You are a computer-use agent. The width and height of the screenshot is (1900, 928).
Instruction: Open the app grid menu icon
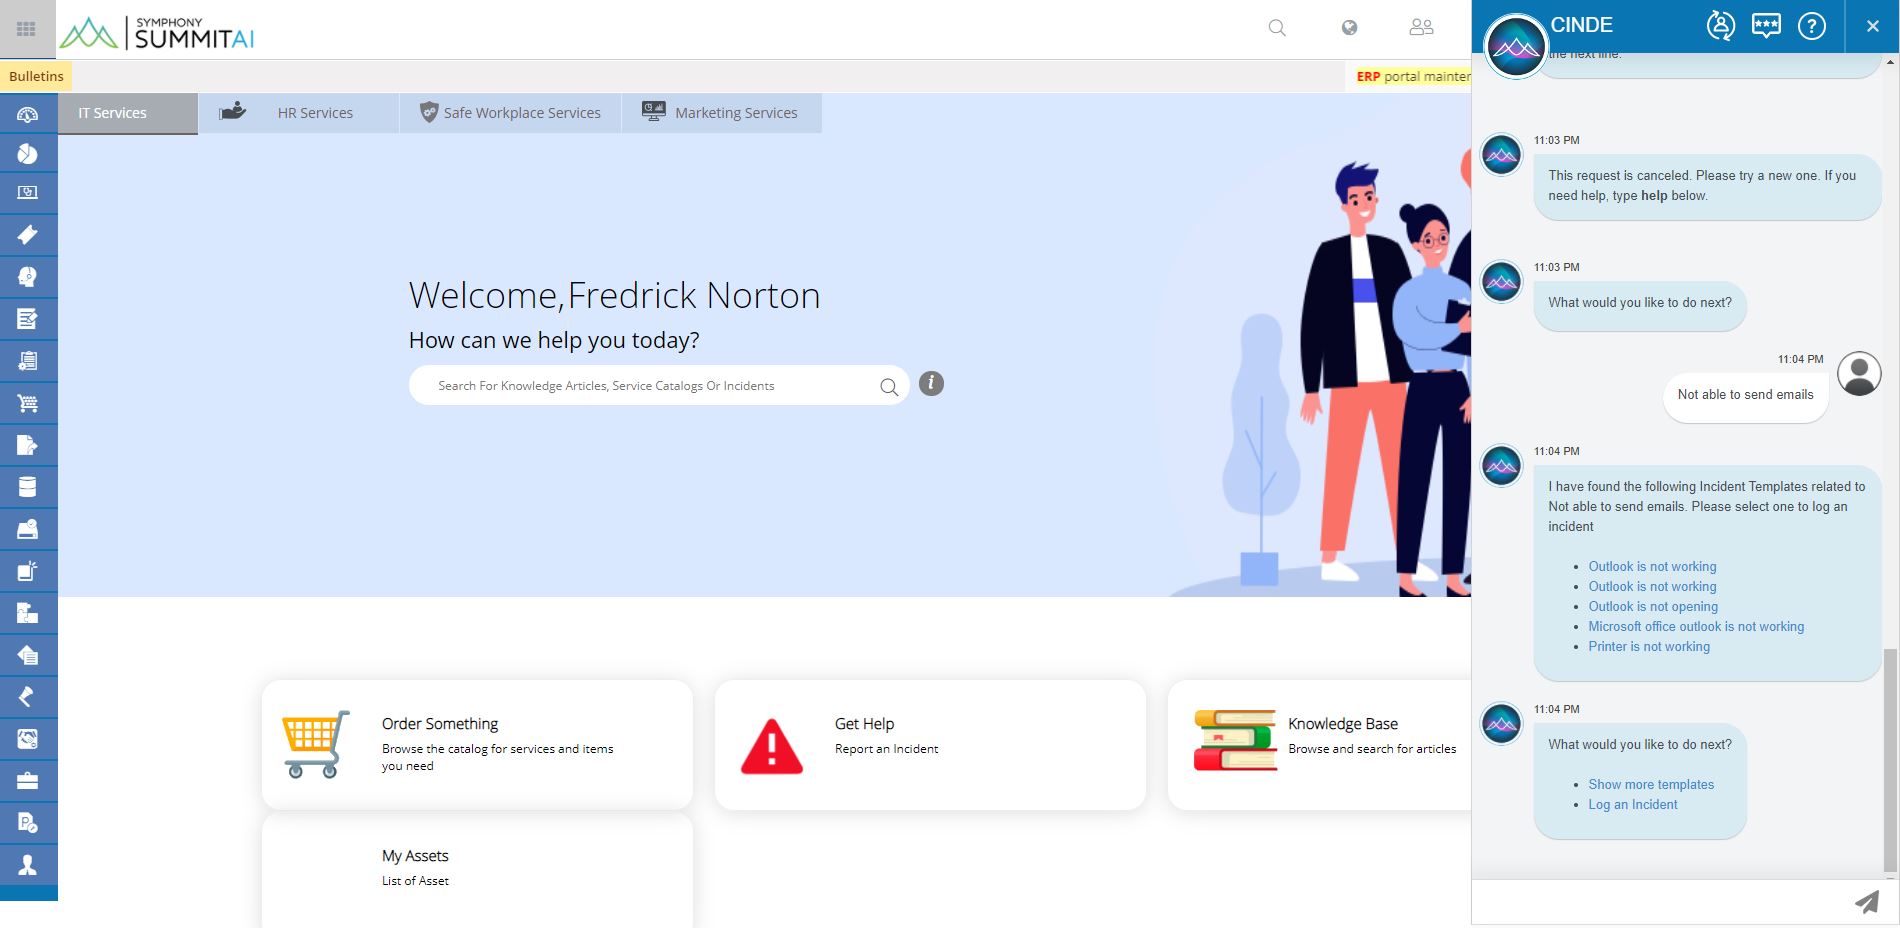pyautogui.click(x=27, y=29)
